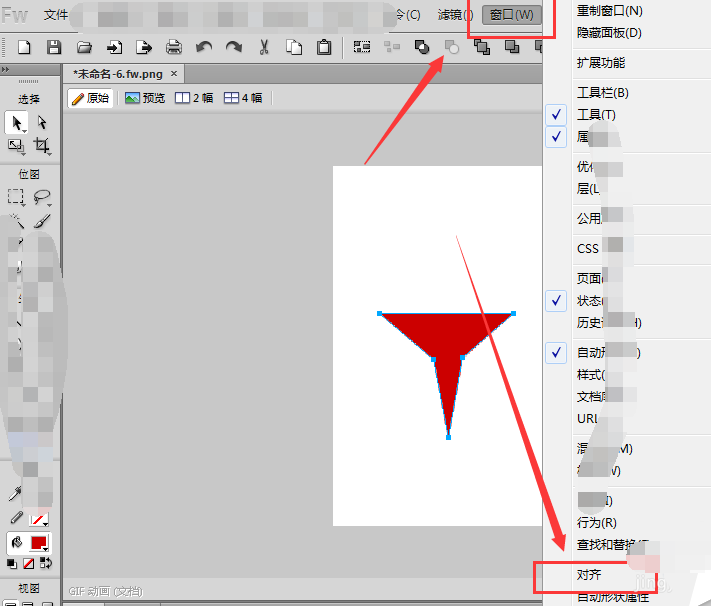This screenshot has height=606, width=711.
Task: Open the 文件 menu
Action: pos(56,15)
